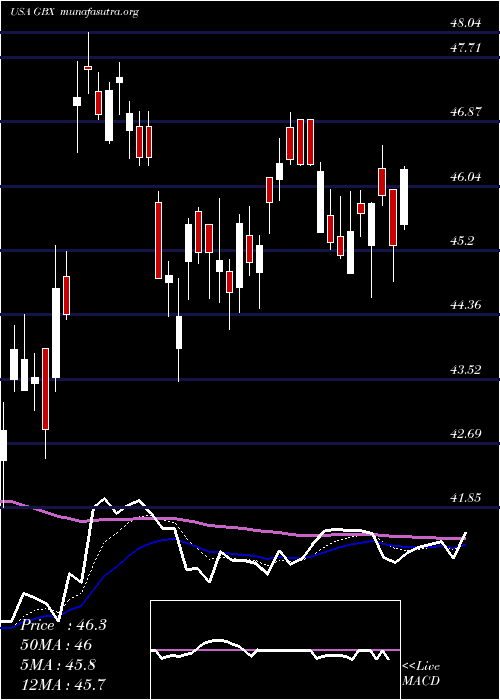This screenshot has height=700, width=500.
Task: Click the 12MA : 45.7 readout
Action: (63, 684)
